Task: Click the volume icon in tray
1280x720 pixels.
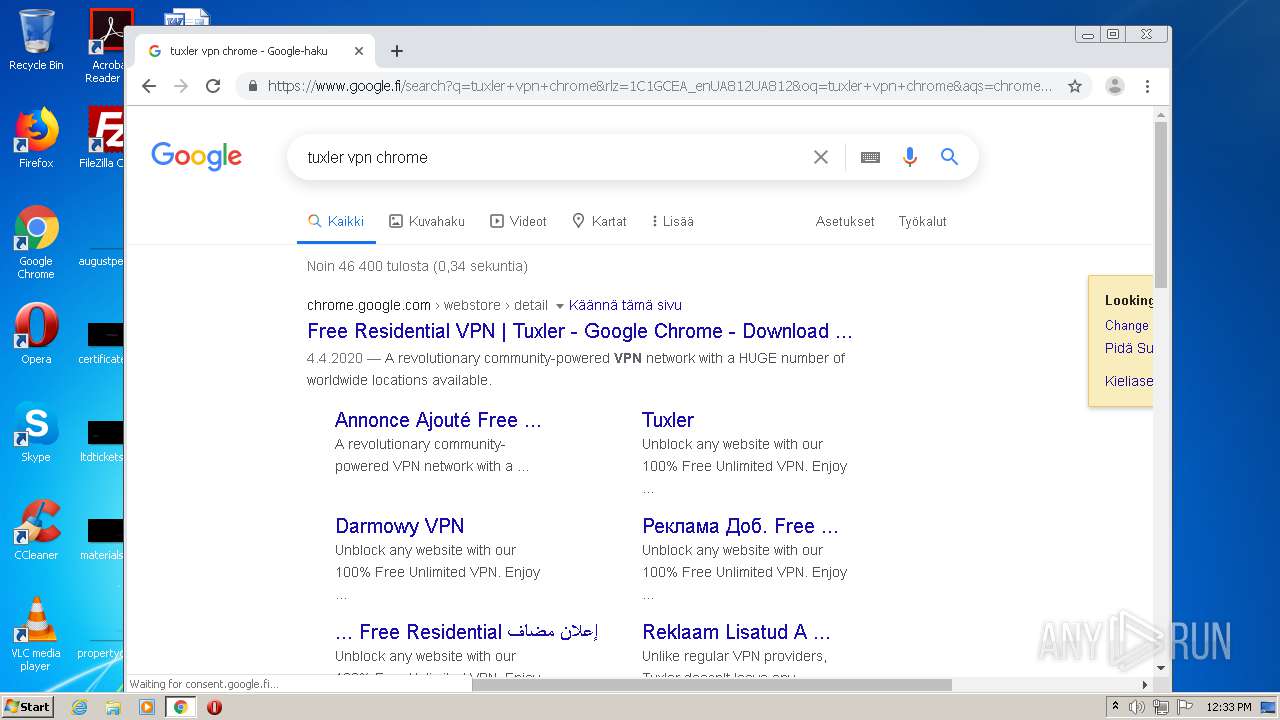Action: click(x=1137, y=707)
